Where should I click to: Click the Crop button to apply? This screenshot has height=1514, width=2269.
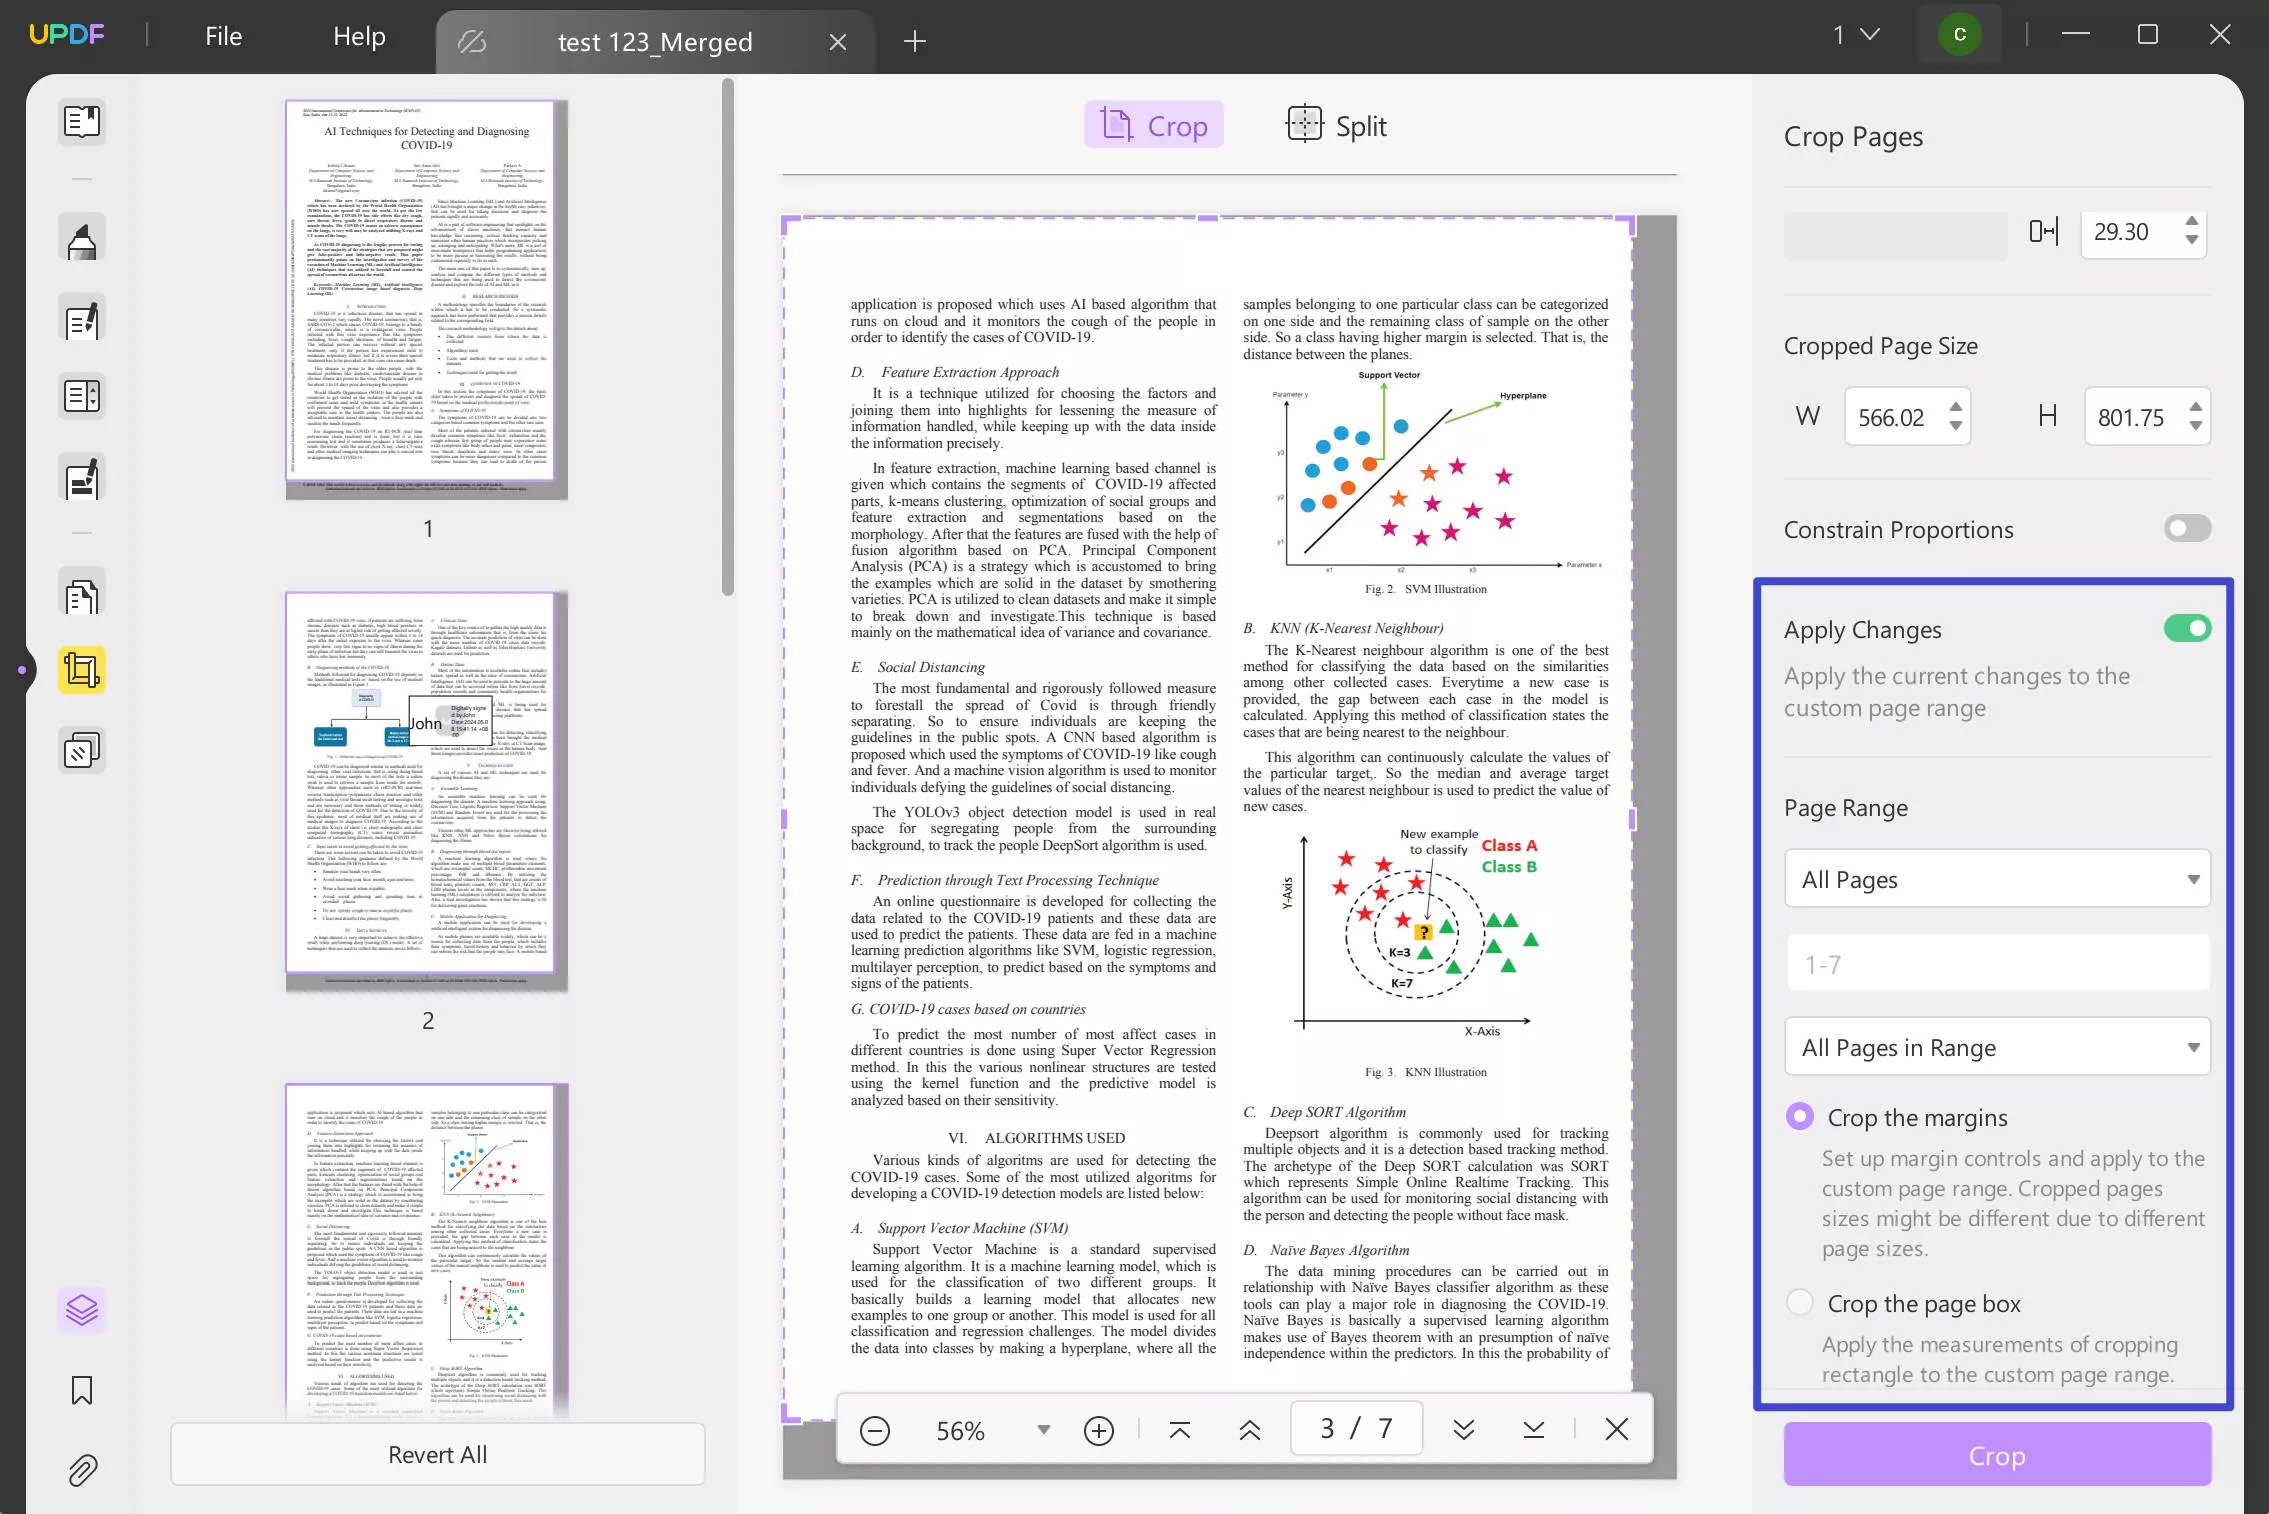[x=1999, y=1455]
